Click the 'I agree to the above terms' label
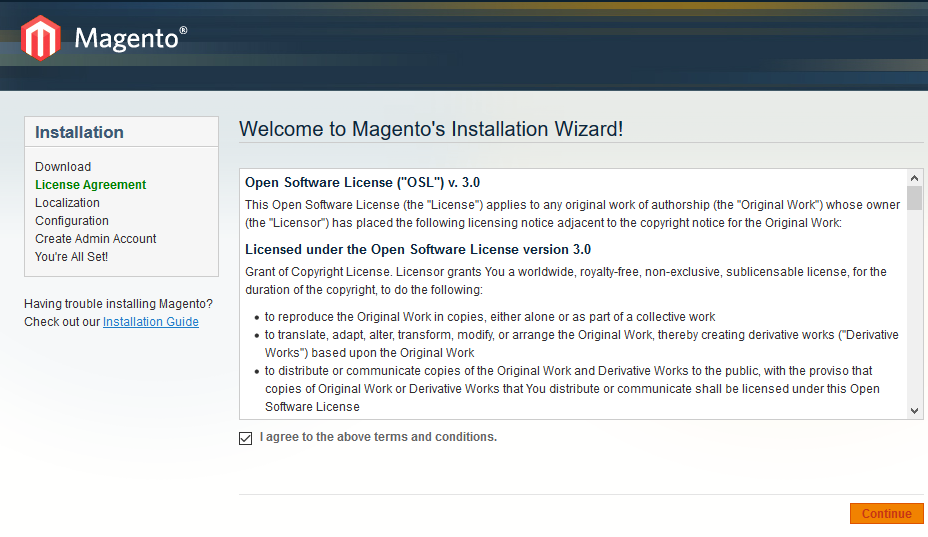Viewport: 928px width, 537px height. (378, 437)
